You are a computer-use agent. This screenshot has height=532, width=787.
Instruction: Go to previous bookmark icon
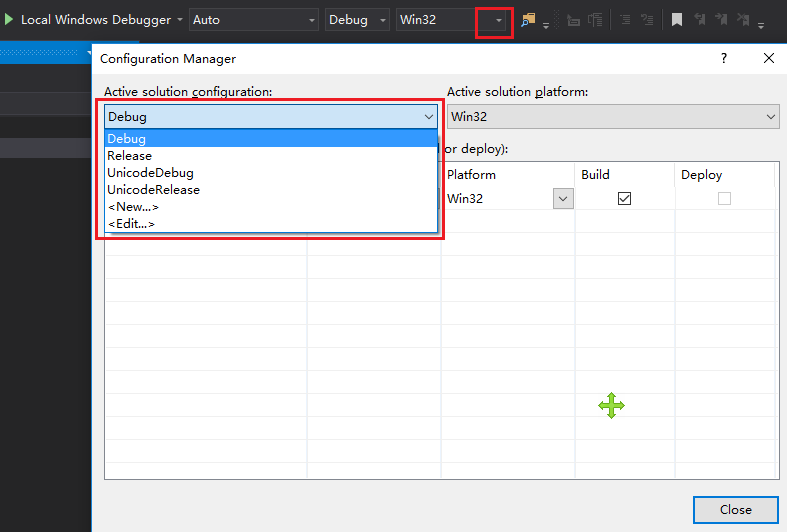pyautogui.click(x=700, y=20)
